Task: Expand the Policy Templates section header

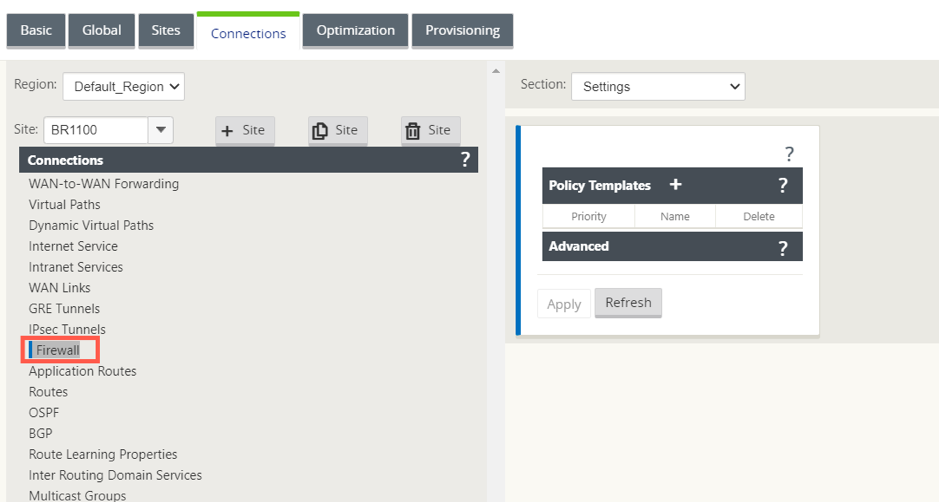Action: 672,186
